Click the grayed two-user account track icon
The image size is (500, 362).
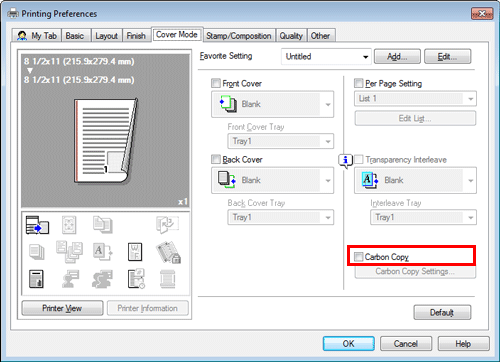[102, 279]
